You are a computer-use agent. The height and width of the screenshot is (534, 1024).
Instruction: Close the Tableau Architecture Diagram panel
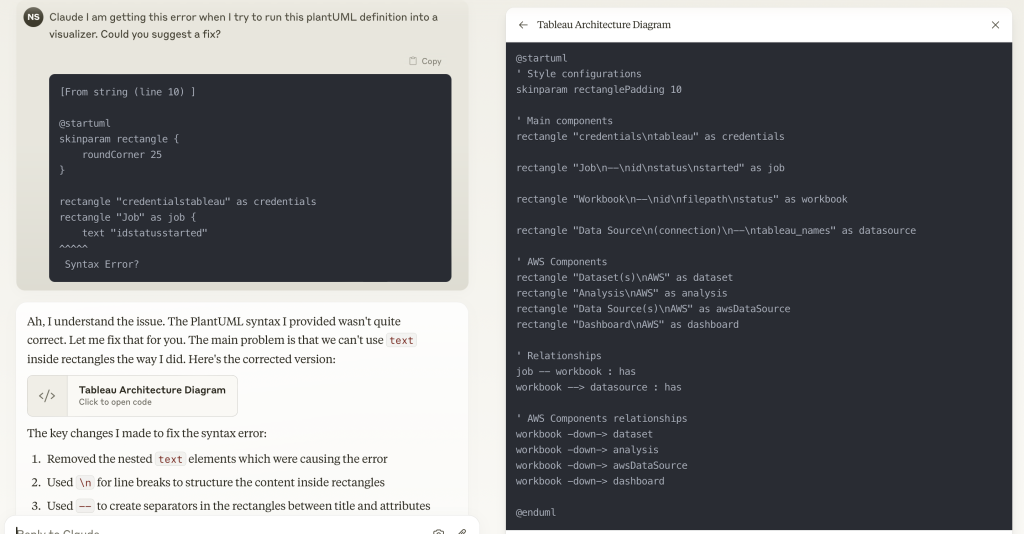(995, 25)
